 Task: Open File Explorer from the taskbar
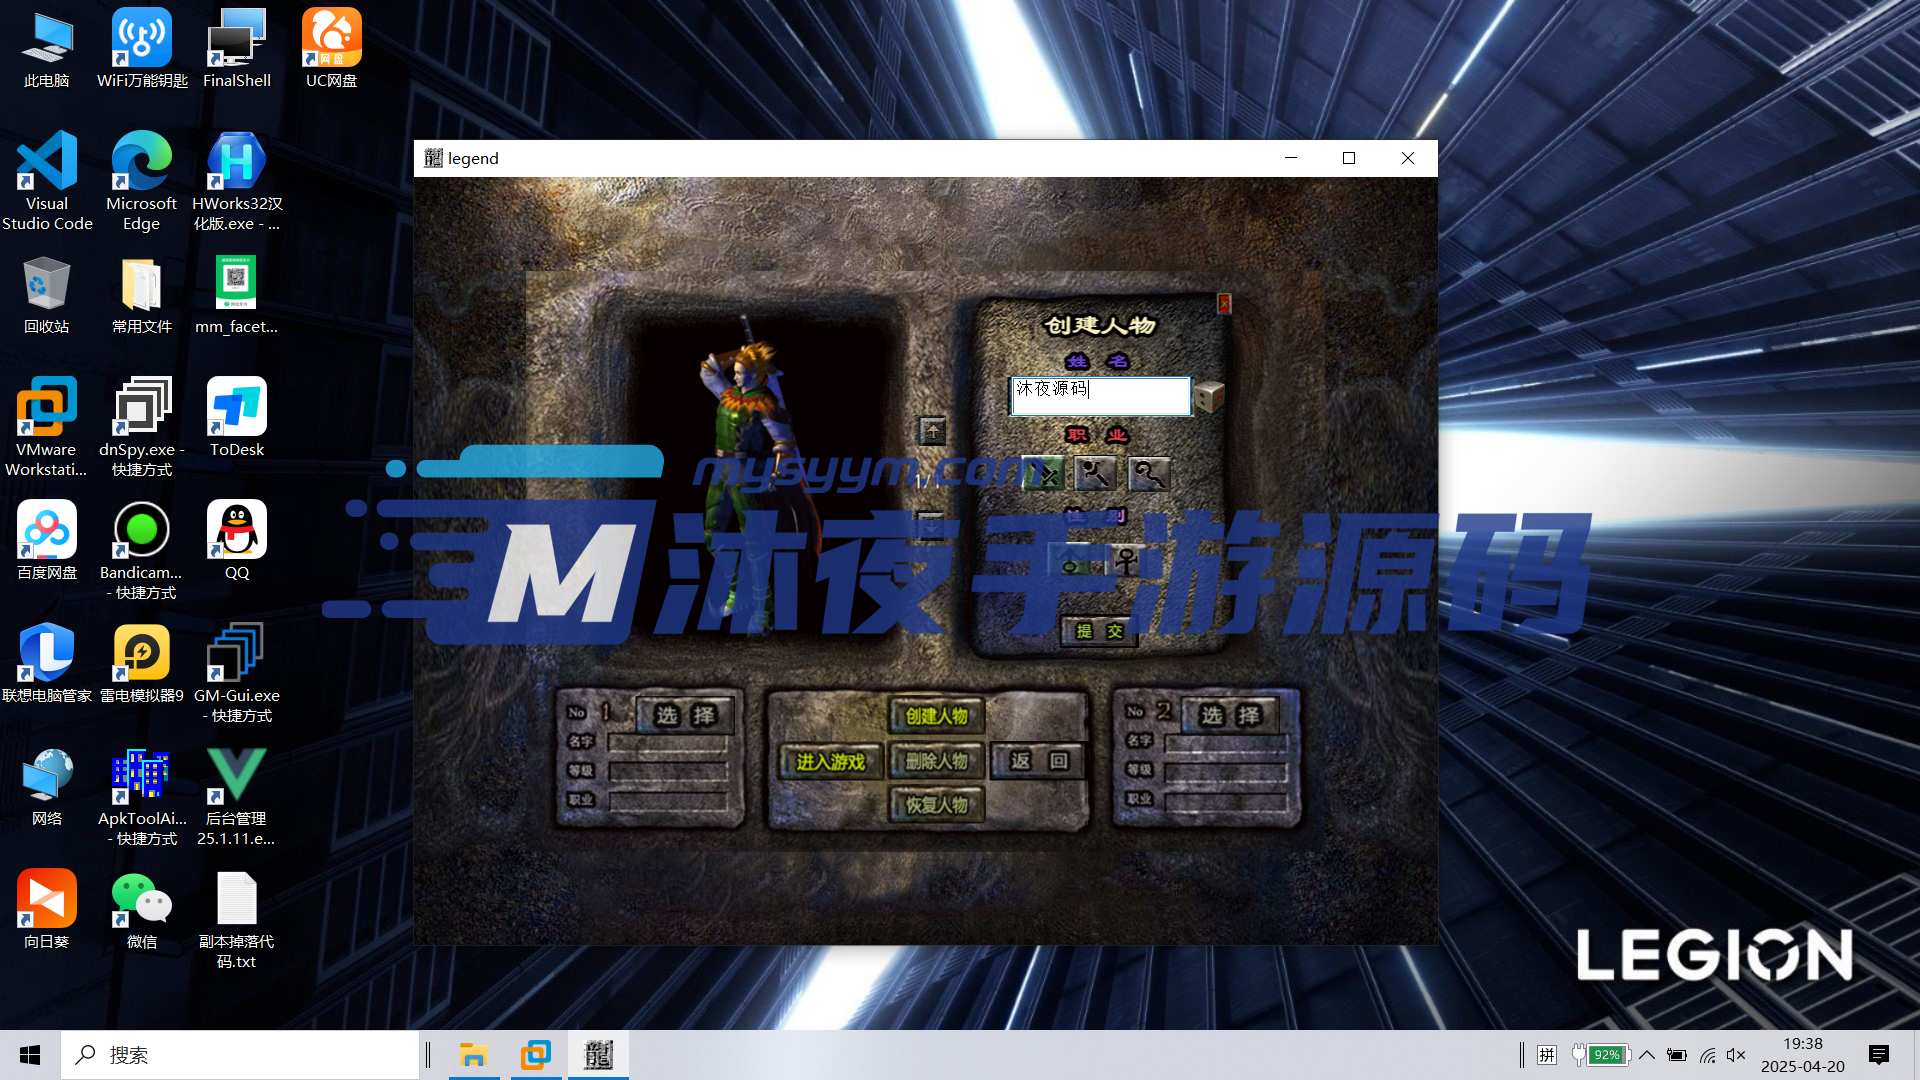[473, 1055]
